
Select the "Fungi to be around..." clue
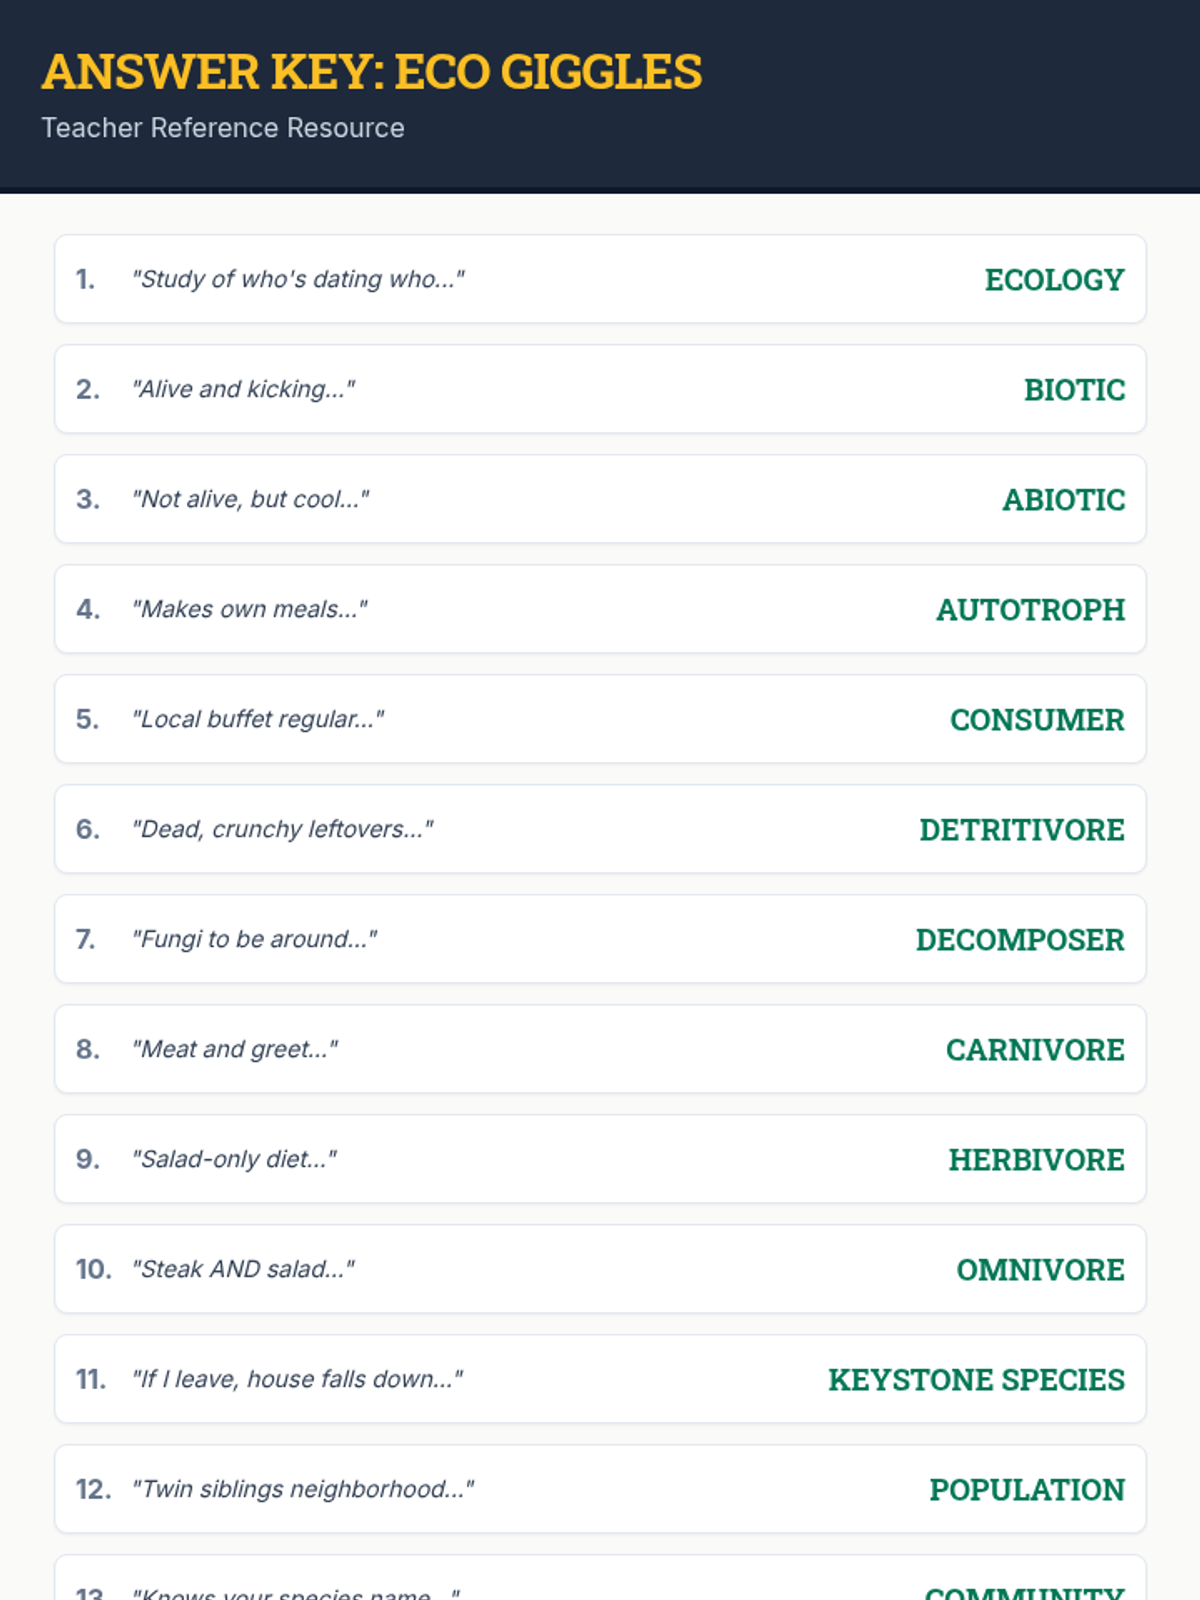click(255, 939)
